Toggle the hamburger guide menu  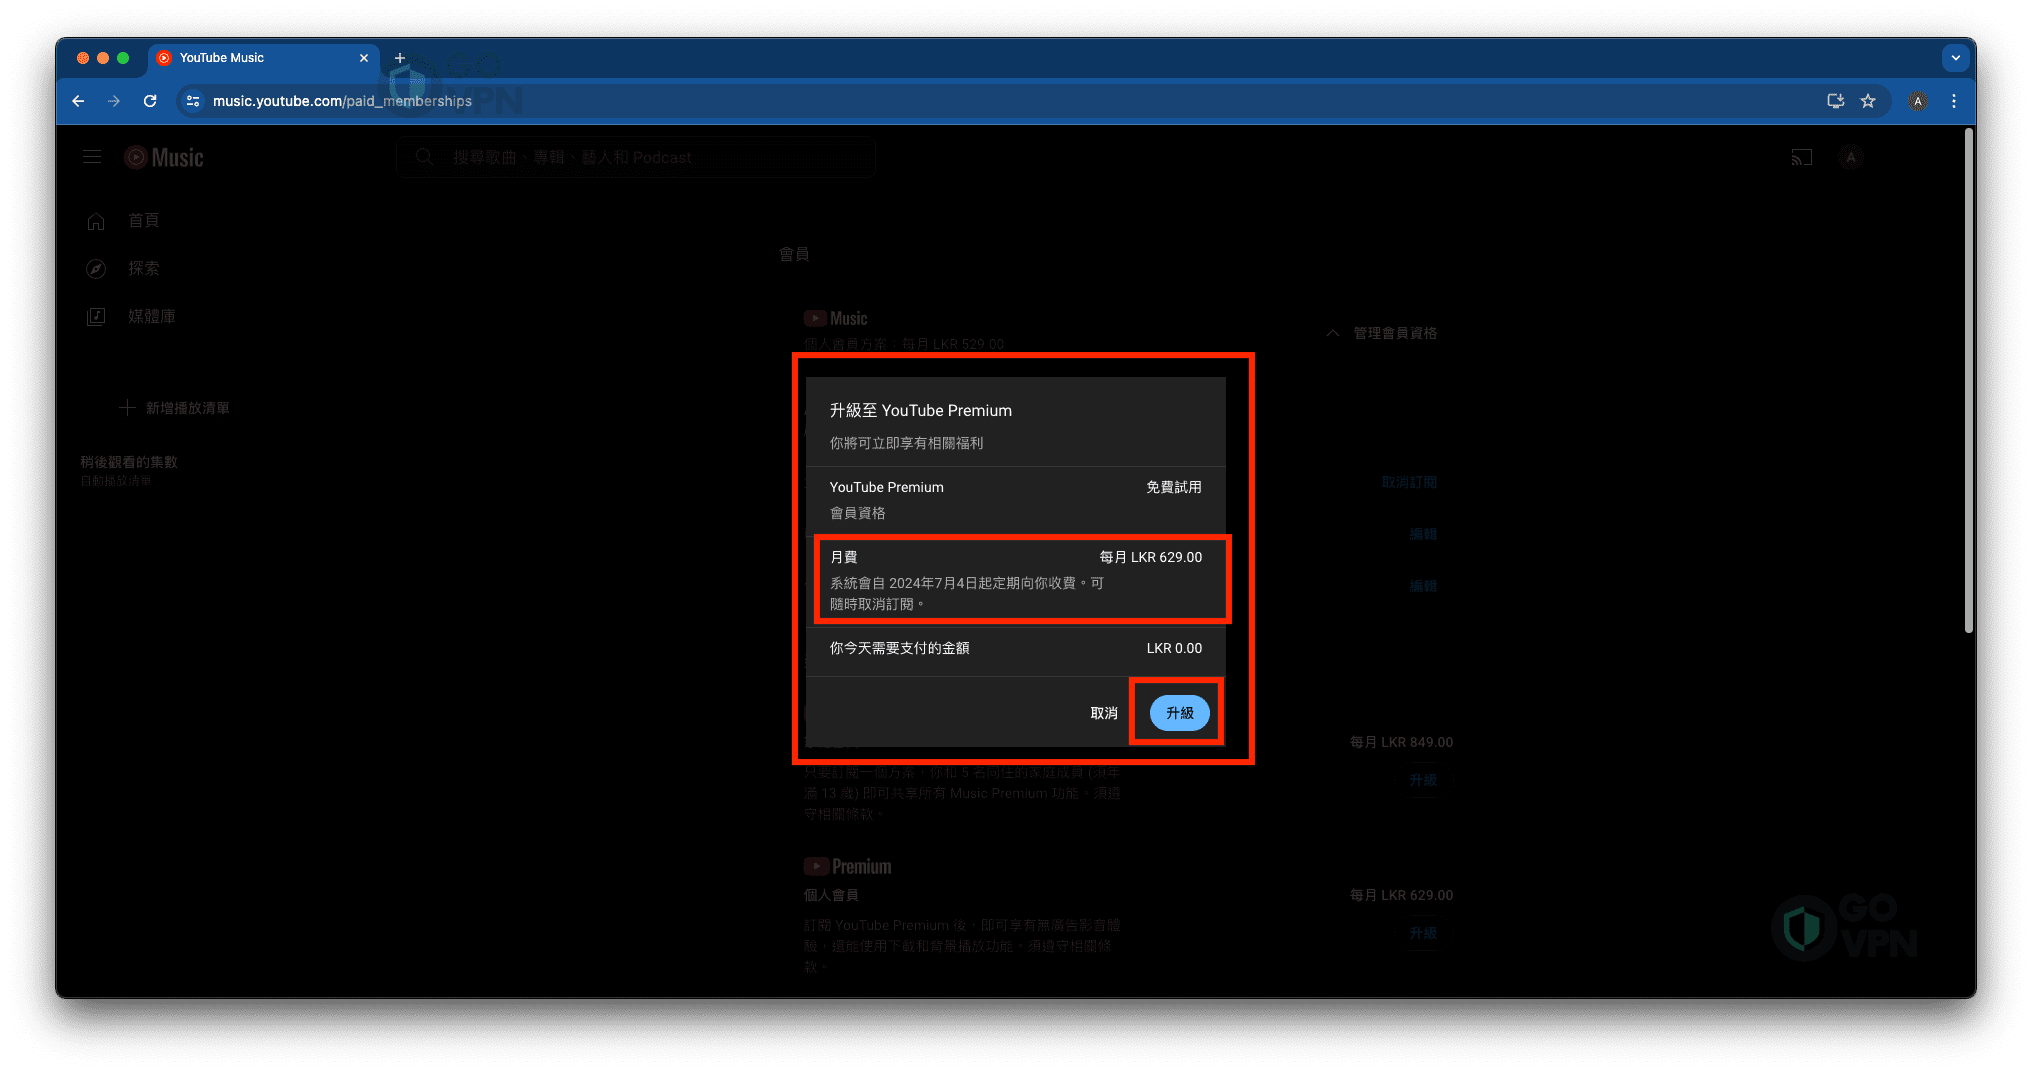pos(92,157)
